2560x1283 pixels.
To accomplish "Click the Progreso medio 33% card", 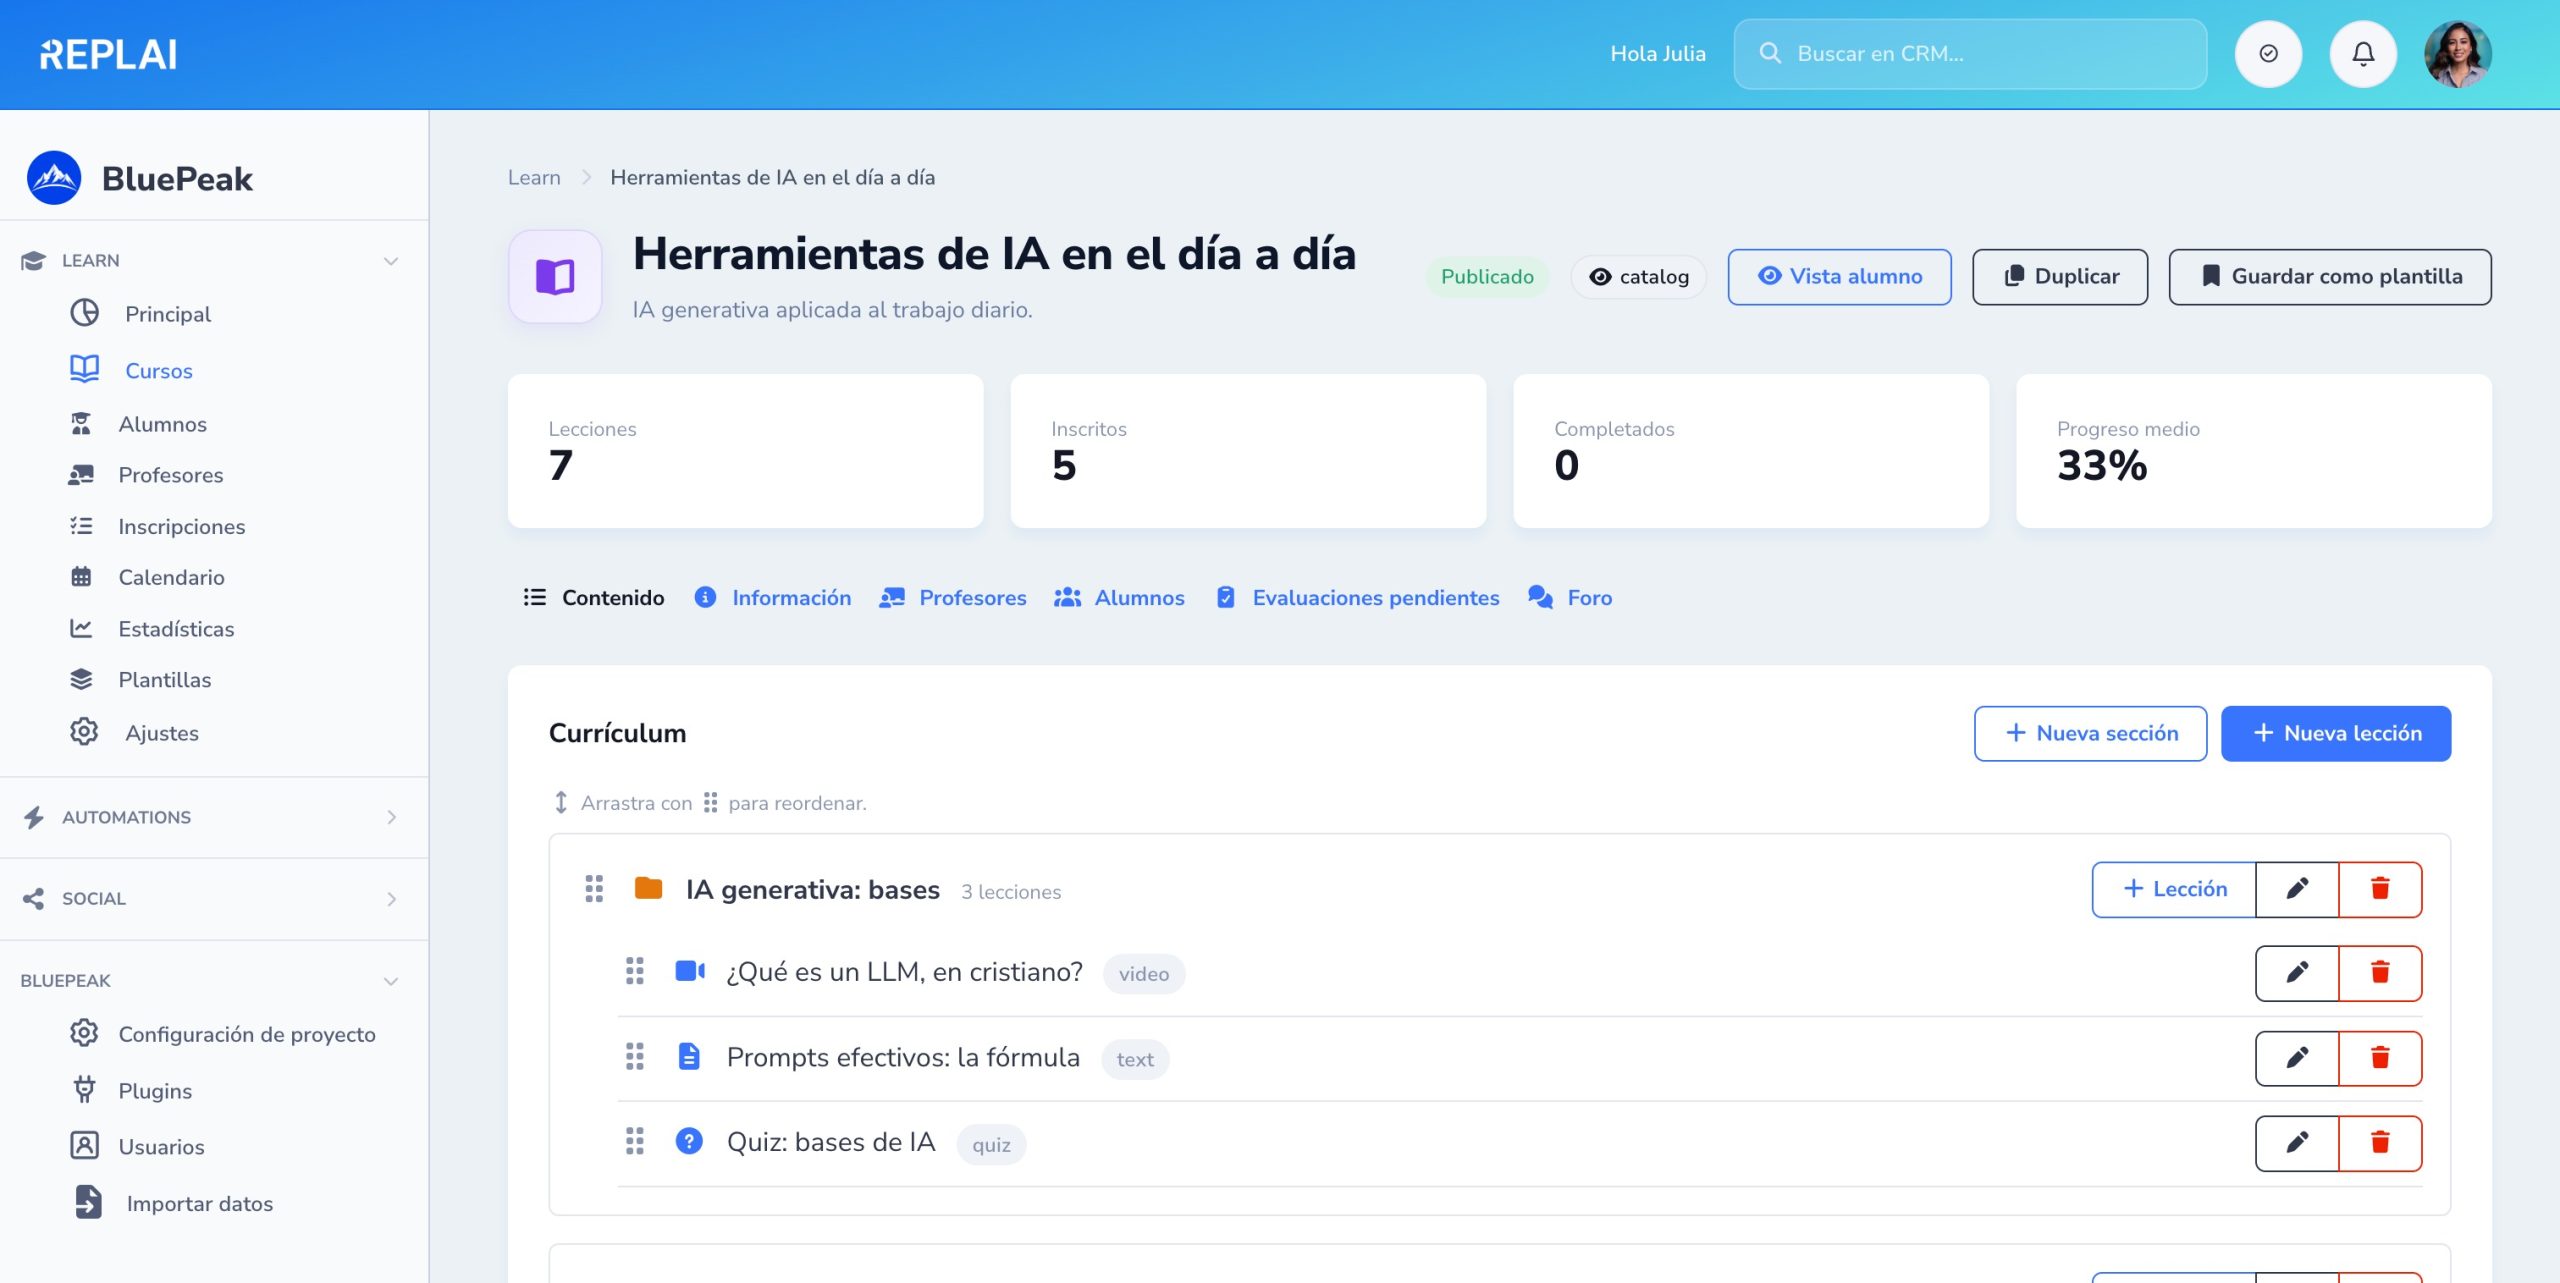I will point(2254,452).
